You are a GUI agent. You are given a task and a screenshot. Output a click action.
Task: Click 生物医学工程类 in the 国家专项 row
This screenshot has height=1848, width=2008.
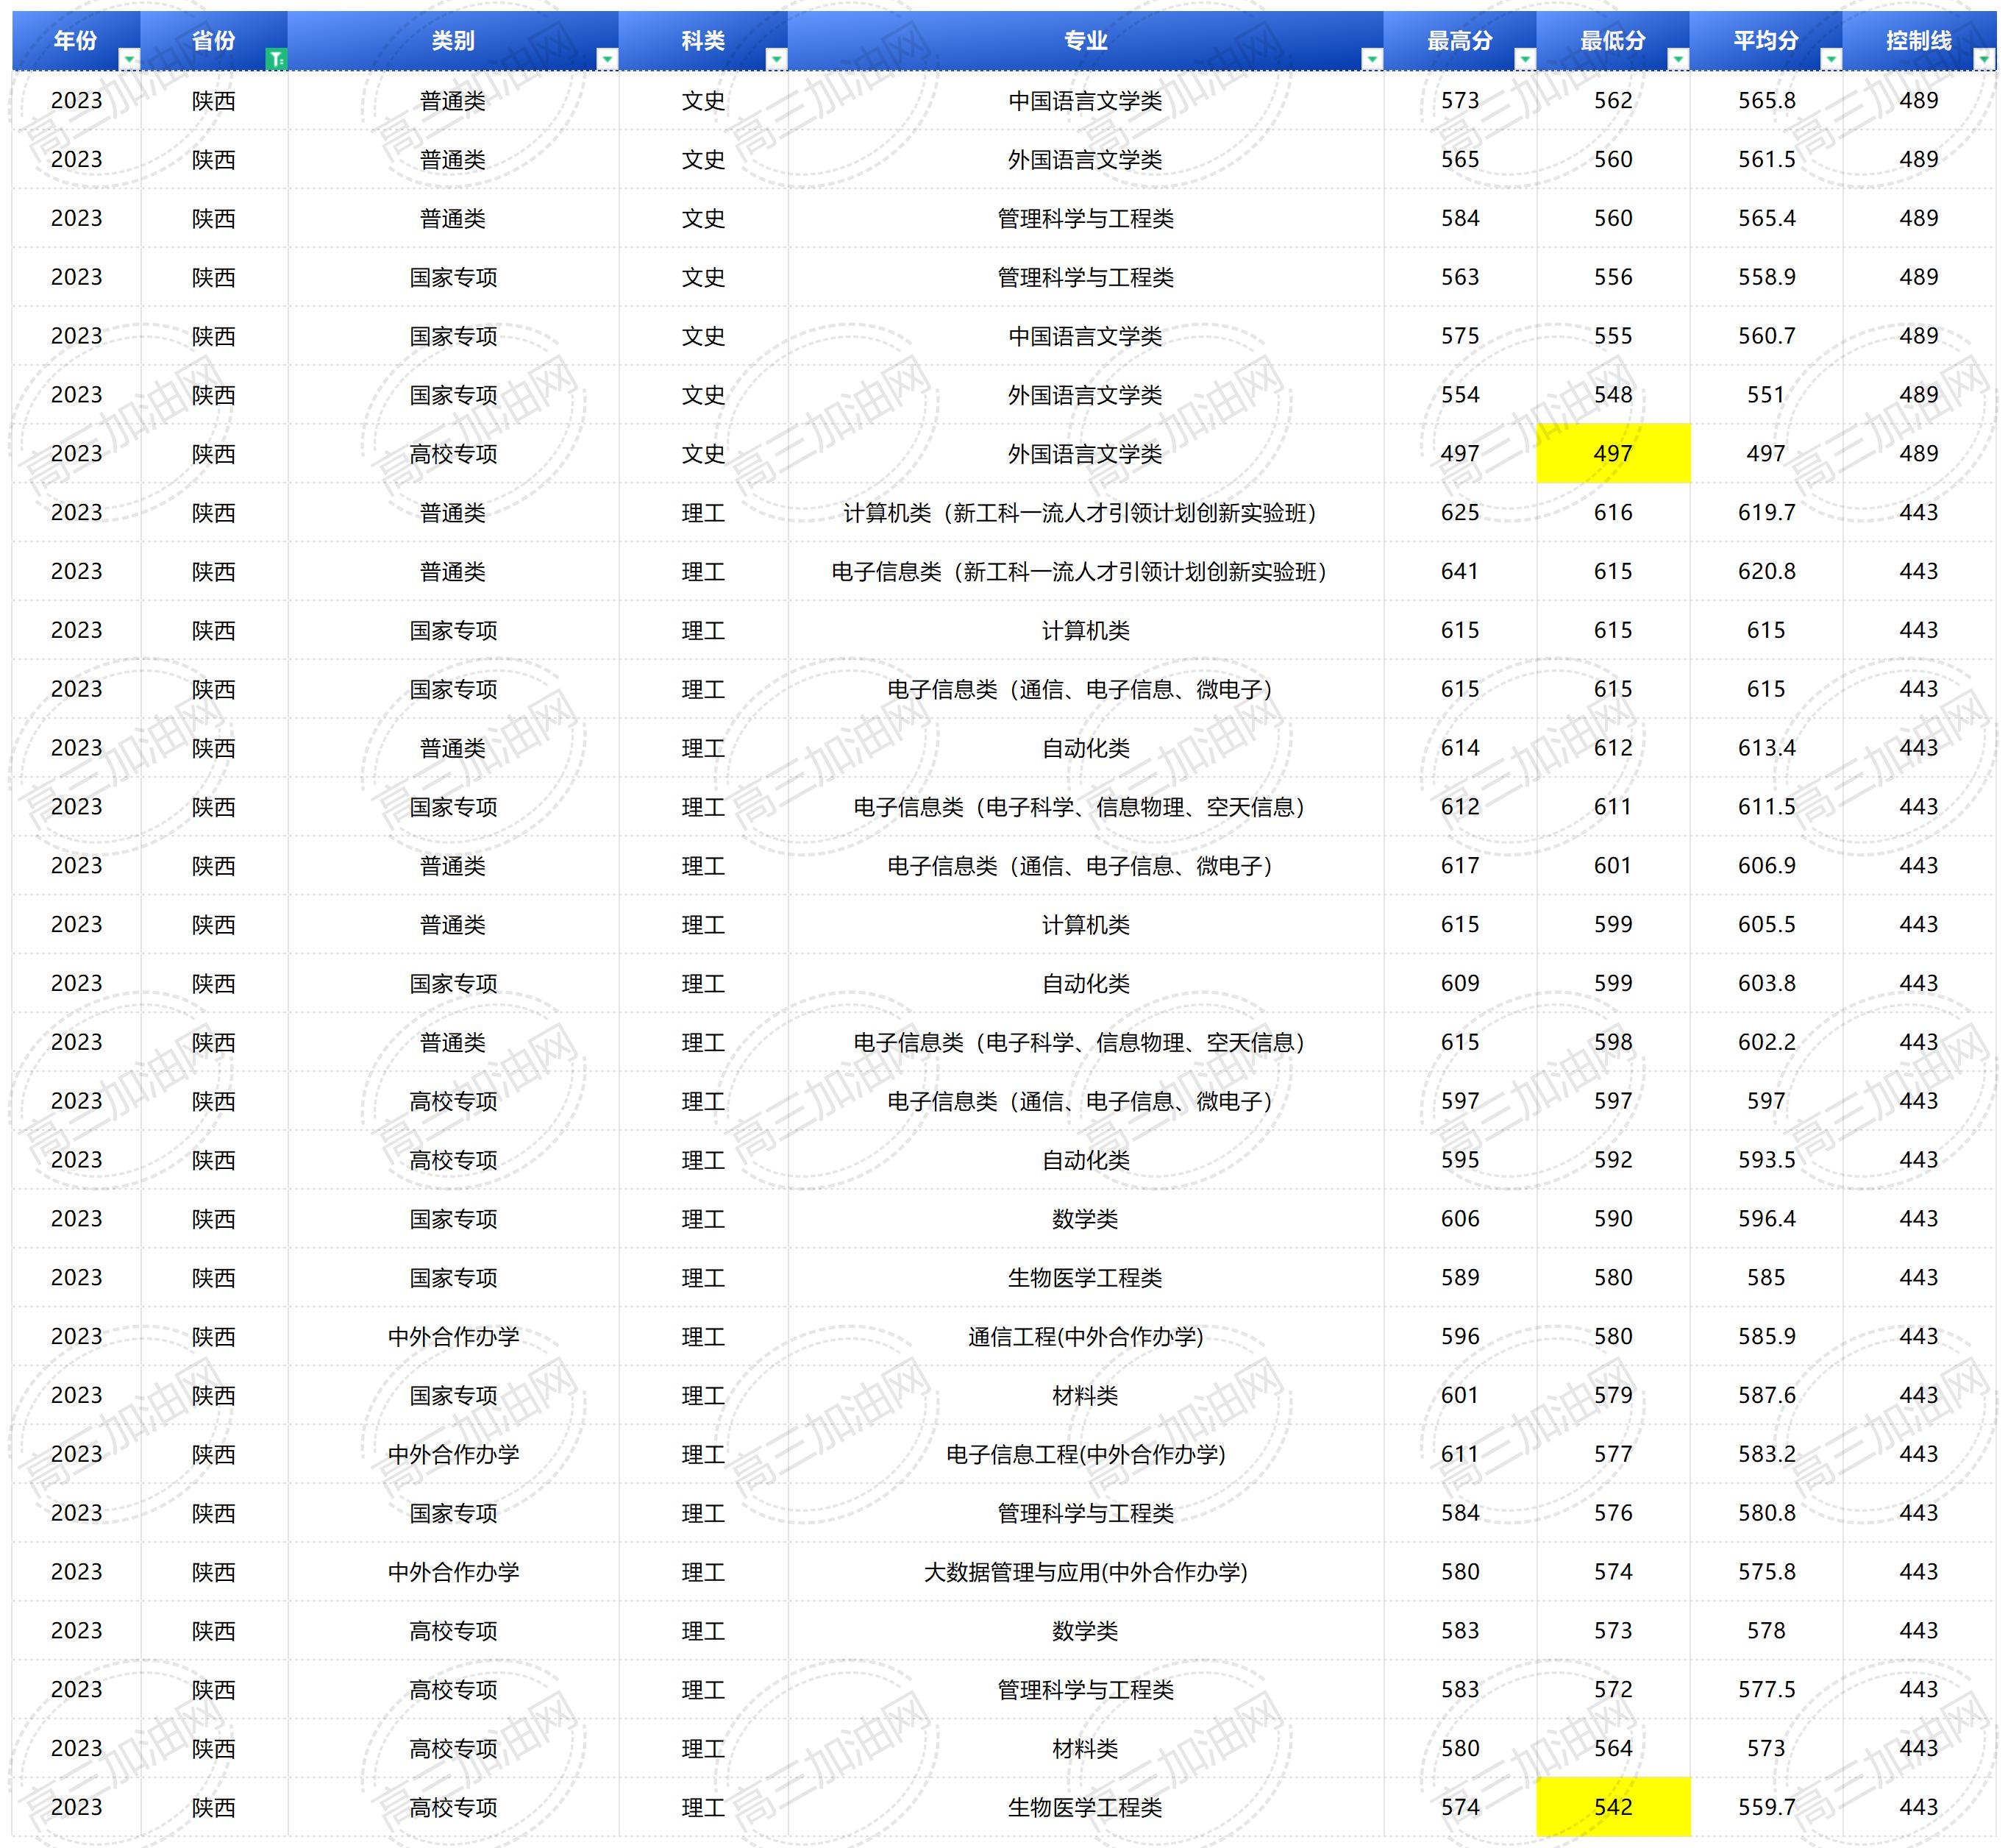pos(1086,1277)
